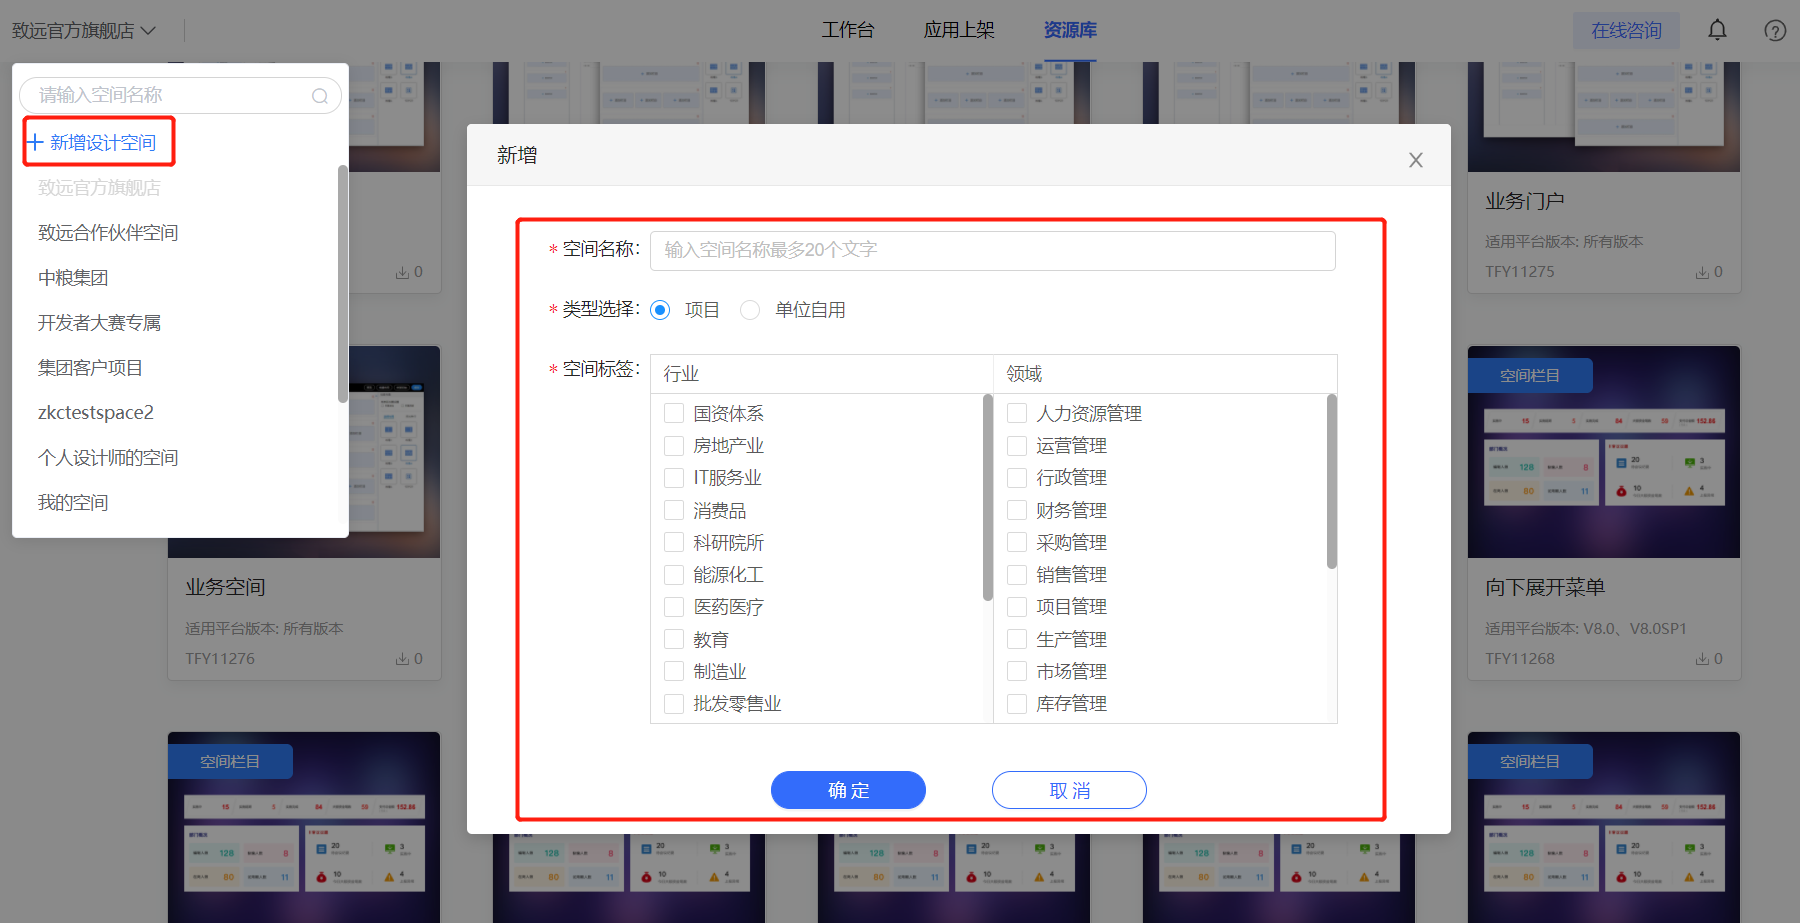Screen dimensions: 1800x923
Task: Check the 人力资源管理 checkbox
Action: coord(1017,413)
